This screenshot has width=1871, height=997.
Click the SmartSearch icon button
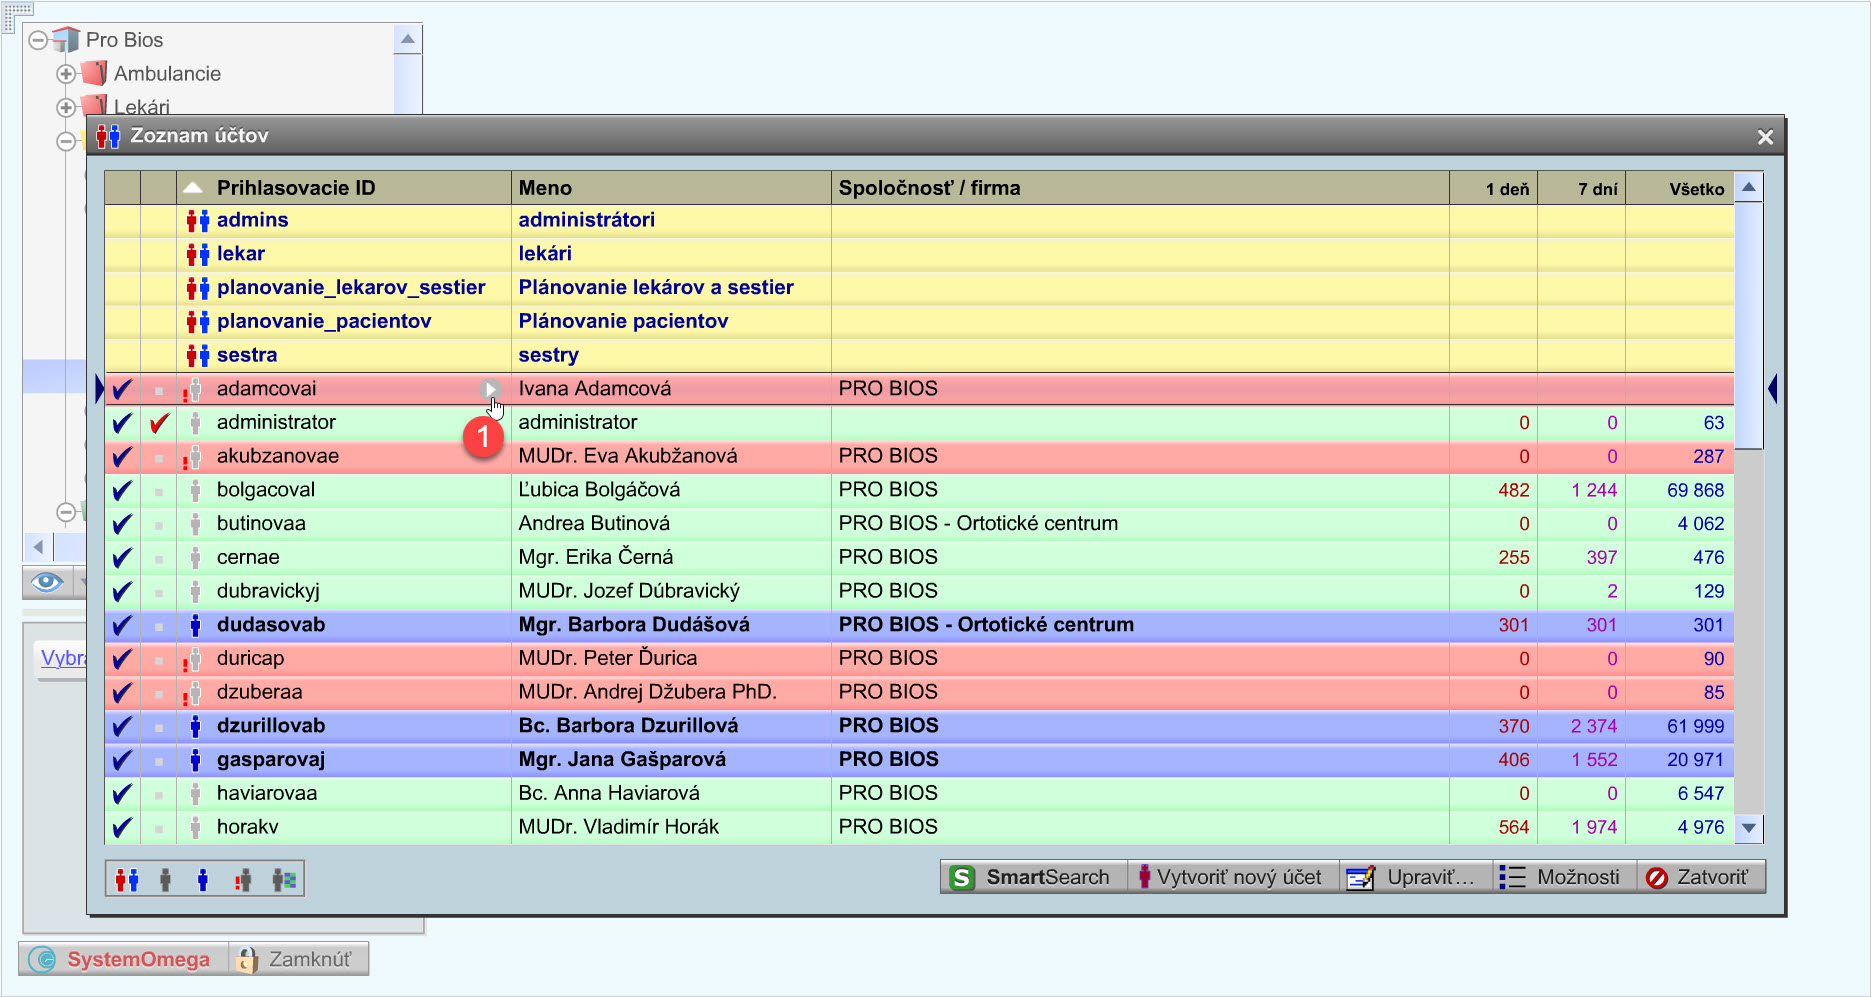pos(963,876)
